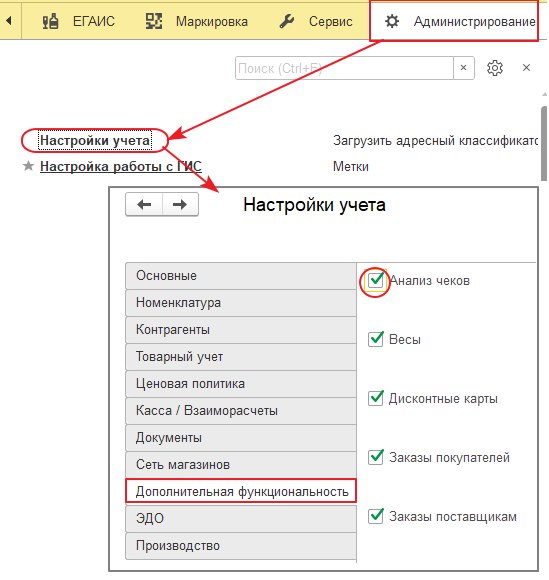Switch to the ЭДО tab
The height and width of the screenshot is (580, 549).
point(241,519)
